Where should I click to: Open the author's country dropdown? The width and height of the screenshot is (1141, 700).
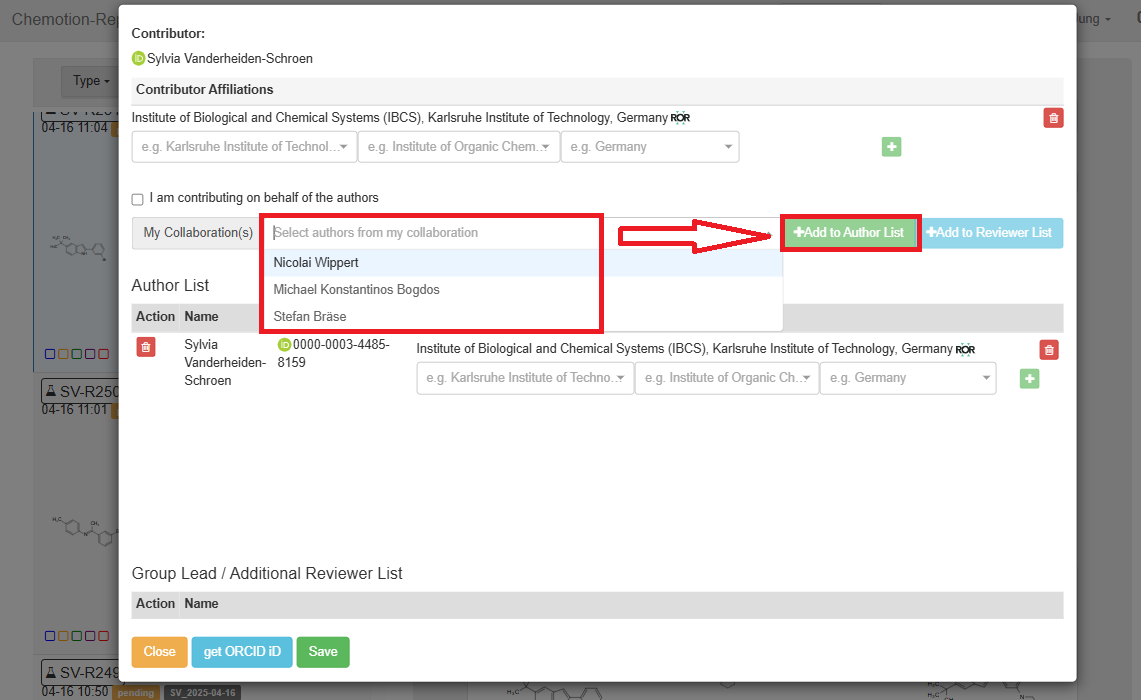[907, 378]
